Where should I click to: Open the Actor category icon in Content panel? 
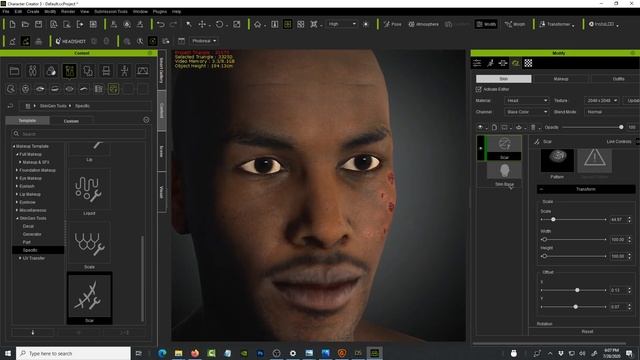click(33, 71)
